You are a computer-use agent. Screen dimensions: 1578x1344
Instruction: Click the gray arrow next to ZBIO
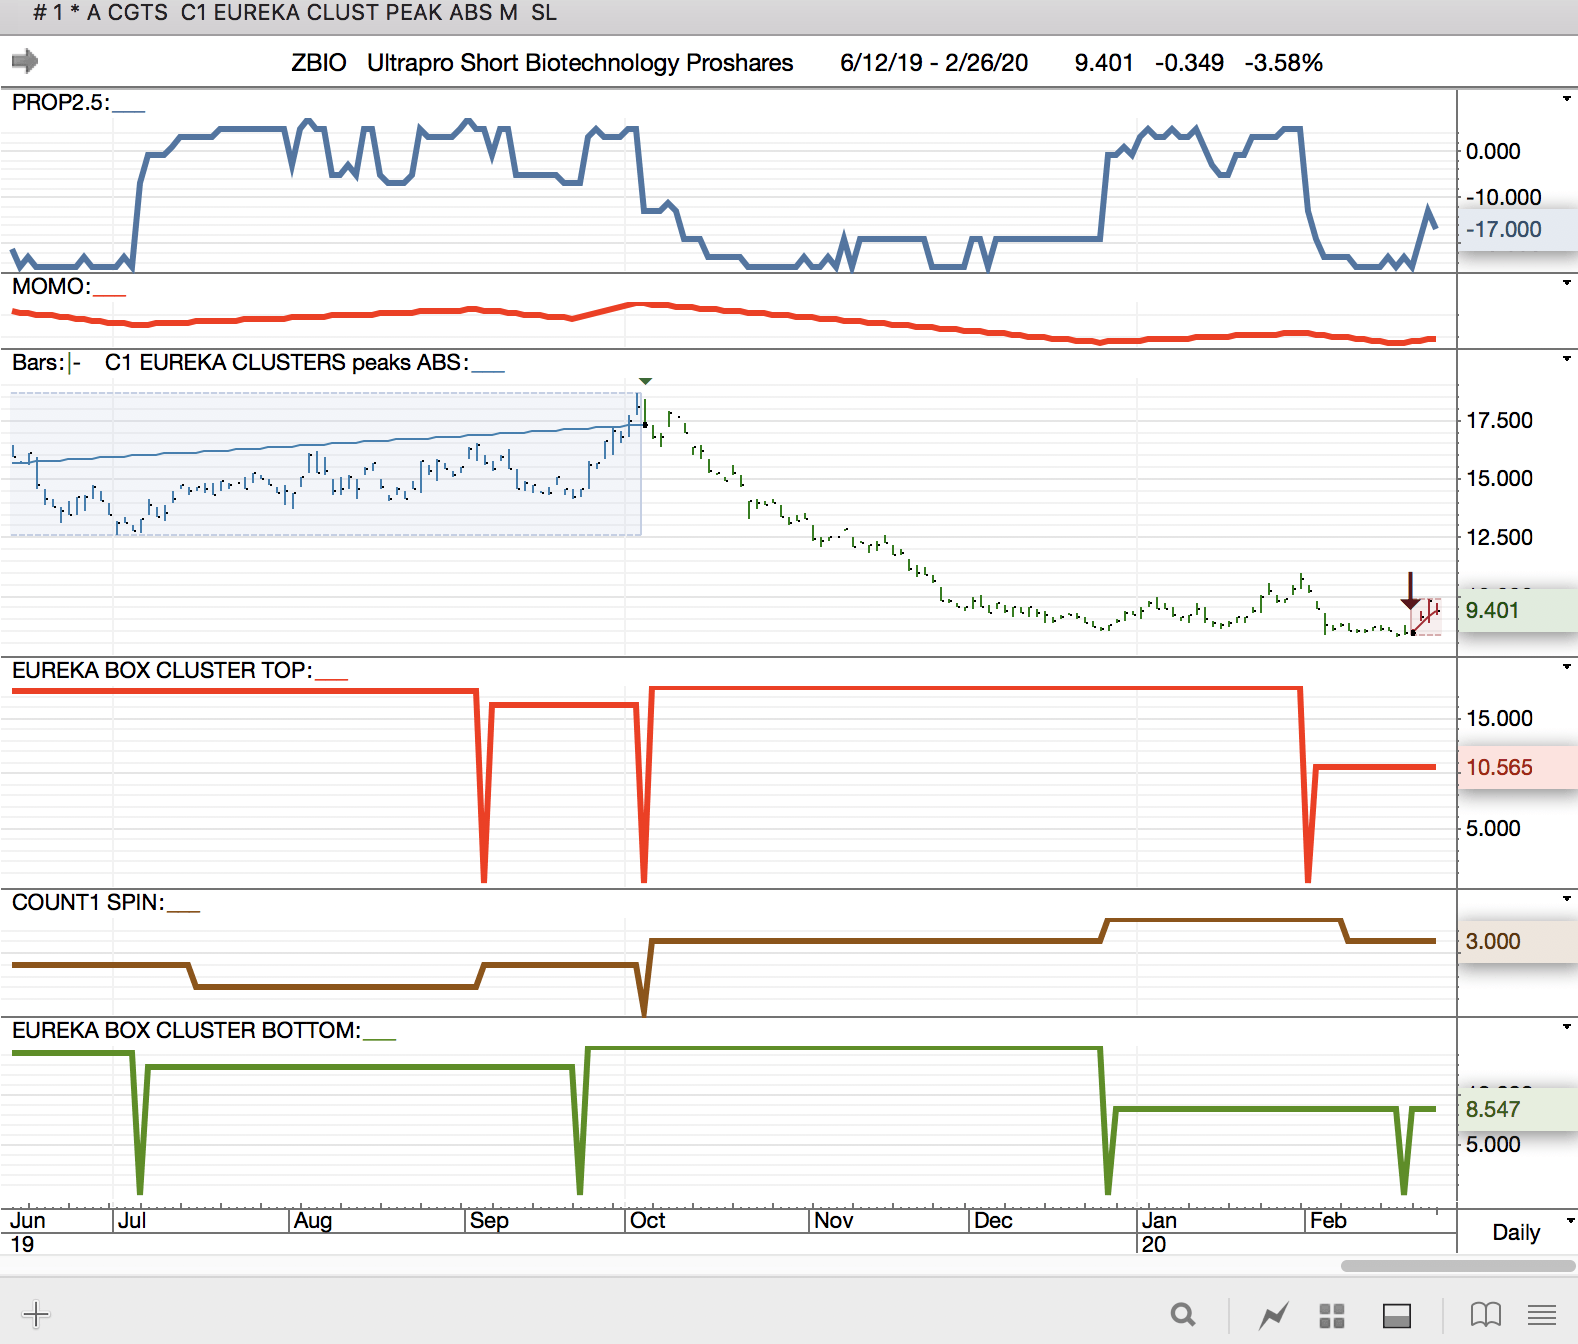click(x=25, y=61)
